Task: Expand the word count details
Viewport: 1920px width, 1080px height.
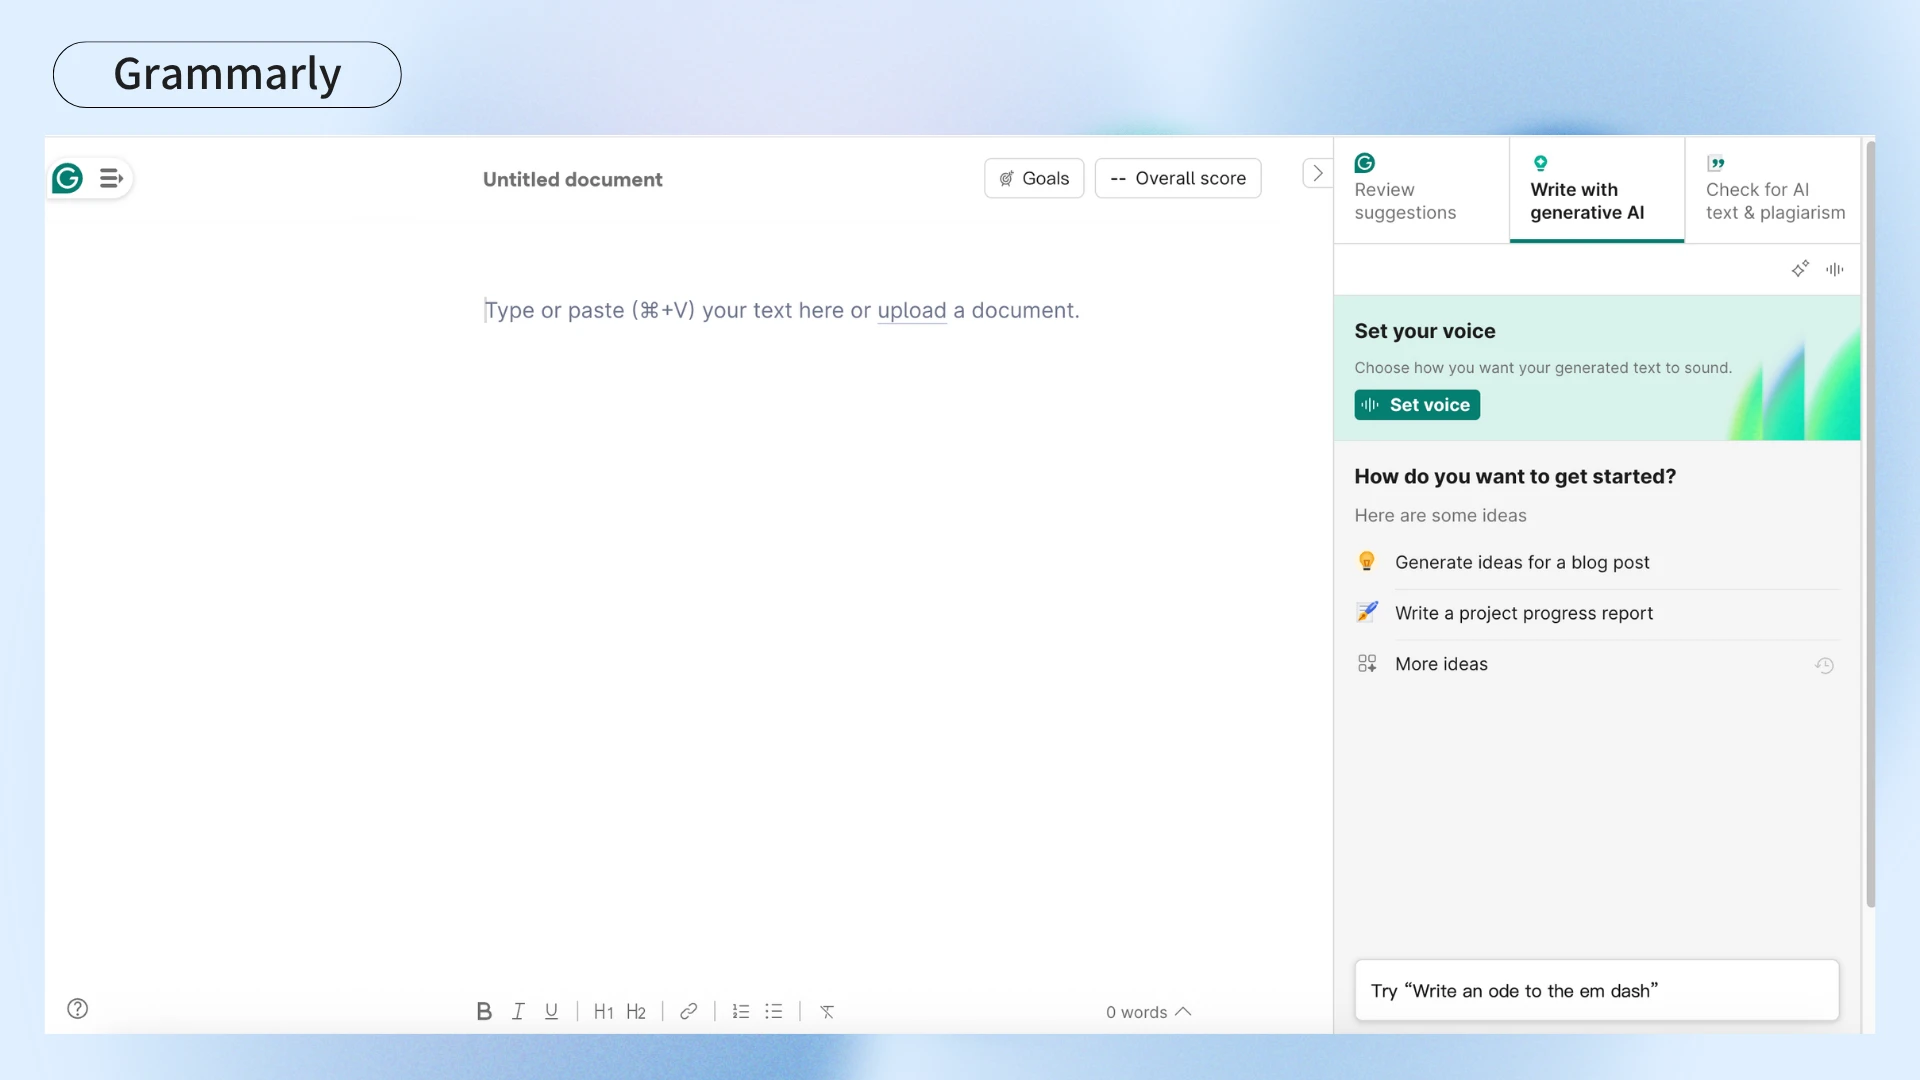Action: coord(1148,1012)
